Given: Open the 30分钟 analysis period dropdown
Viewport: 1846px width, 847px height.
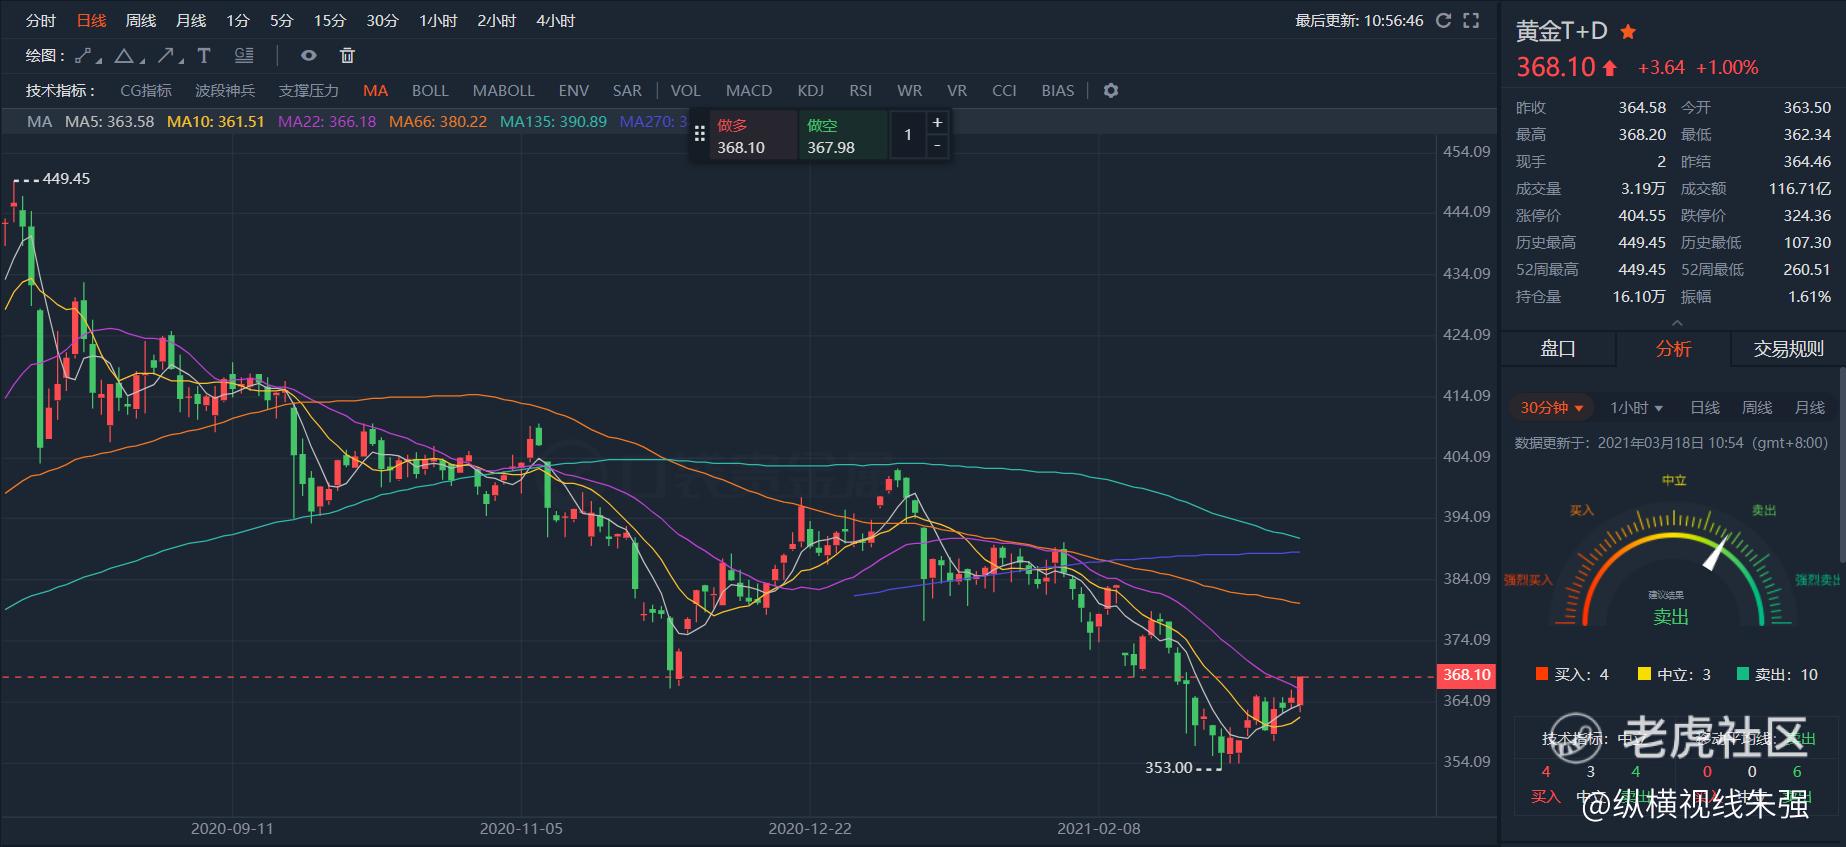Looking at the screenshot, I should 1552,408.
